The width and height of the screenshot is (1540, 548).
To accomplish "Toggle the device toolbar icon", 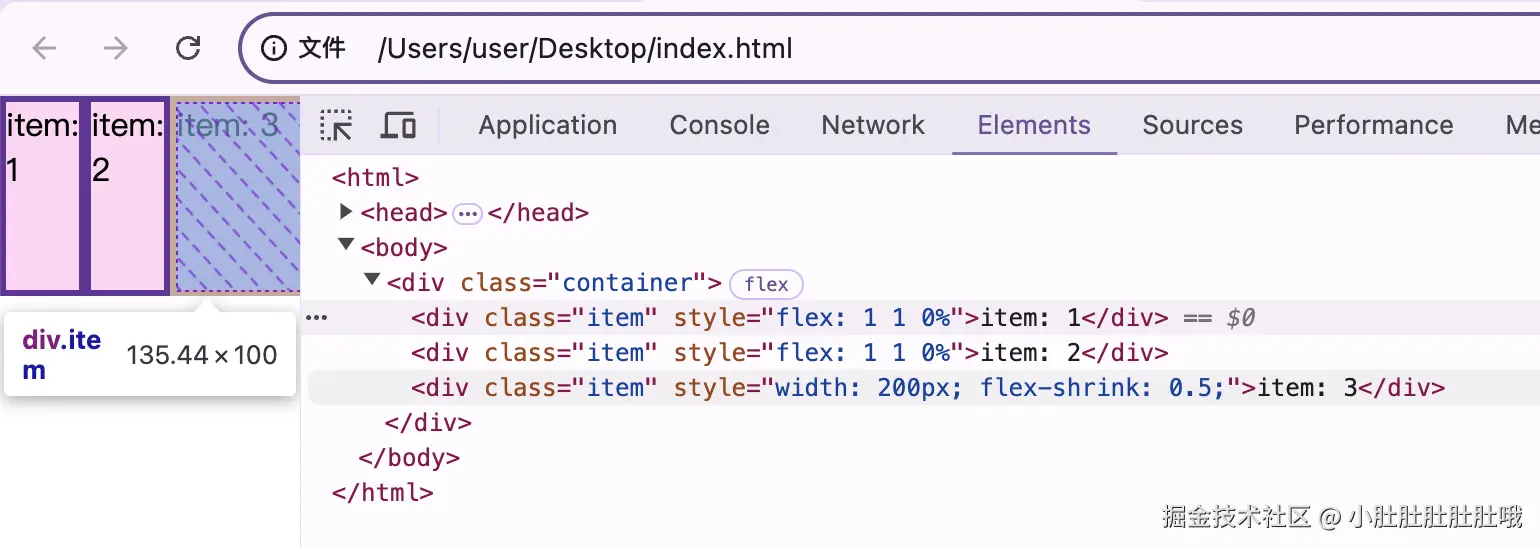I will point(398,125).
